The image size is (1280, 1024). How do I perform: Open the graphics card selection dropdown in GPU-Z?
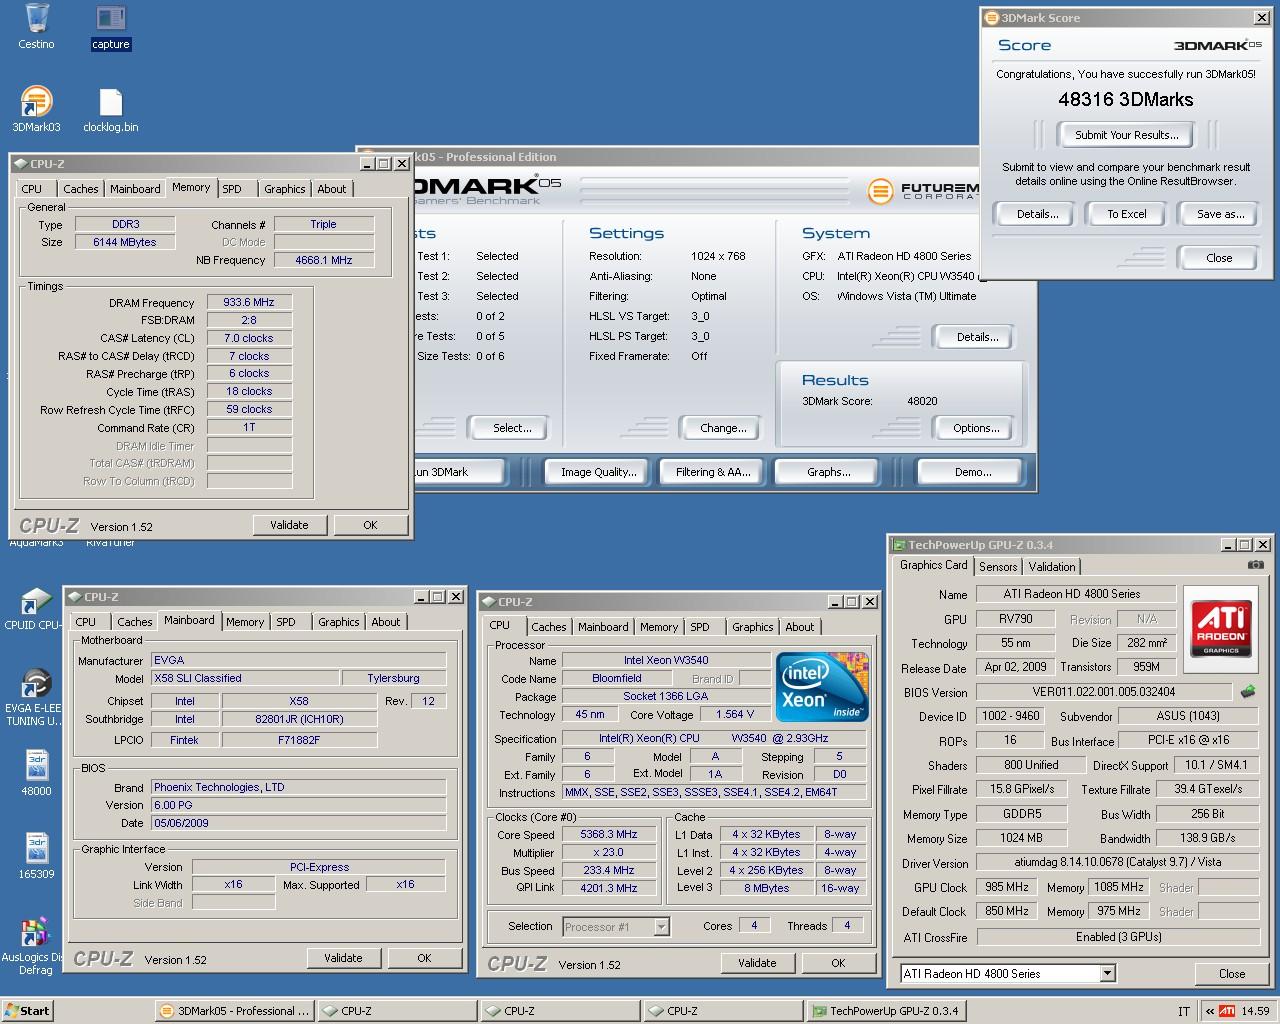1106,973
